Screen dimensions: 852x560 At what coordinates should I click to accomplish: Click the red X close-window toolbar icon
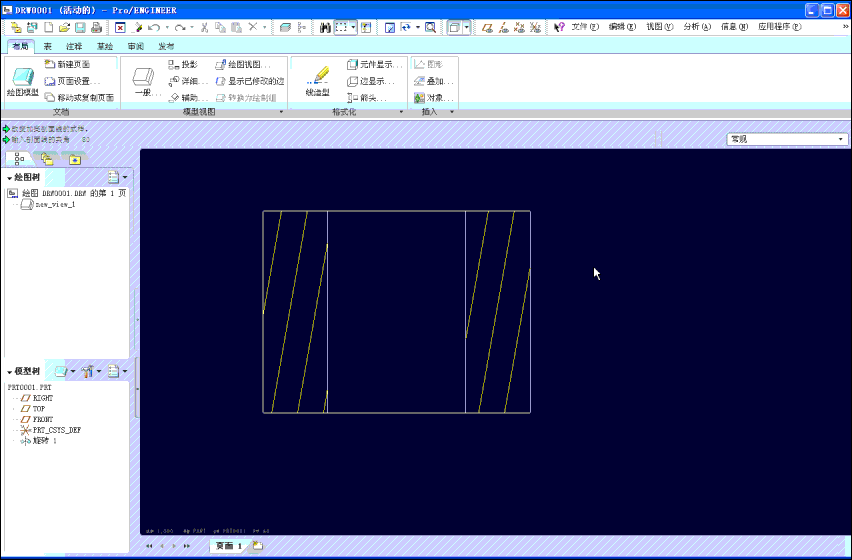tap(120, 27)
